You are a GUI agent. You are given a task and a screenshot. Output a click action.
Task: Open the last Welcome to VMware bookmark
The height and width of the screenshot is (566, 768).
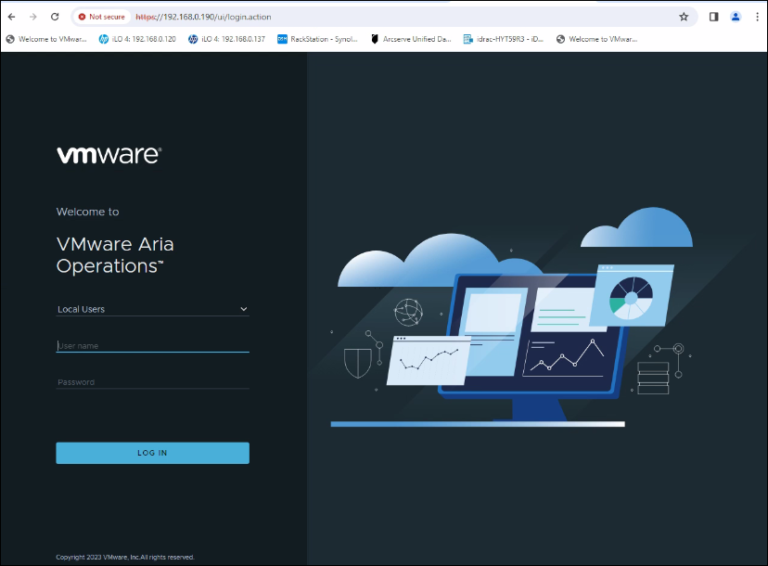point(596,39)
